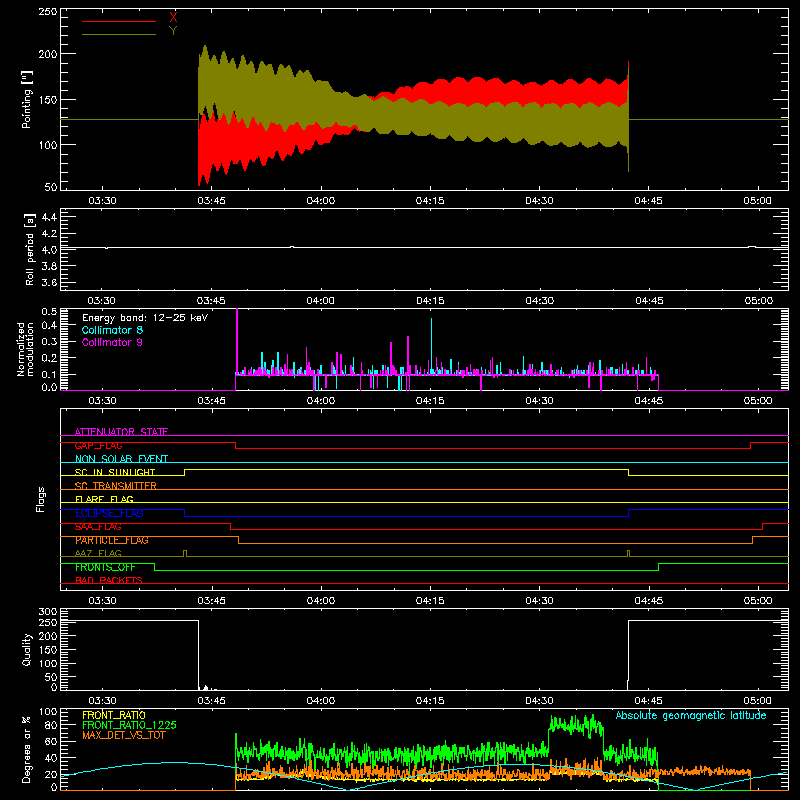Click the Pointing ["] axis title

[27, 99]
